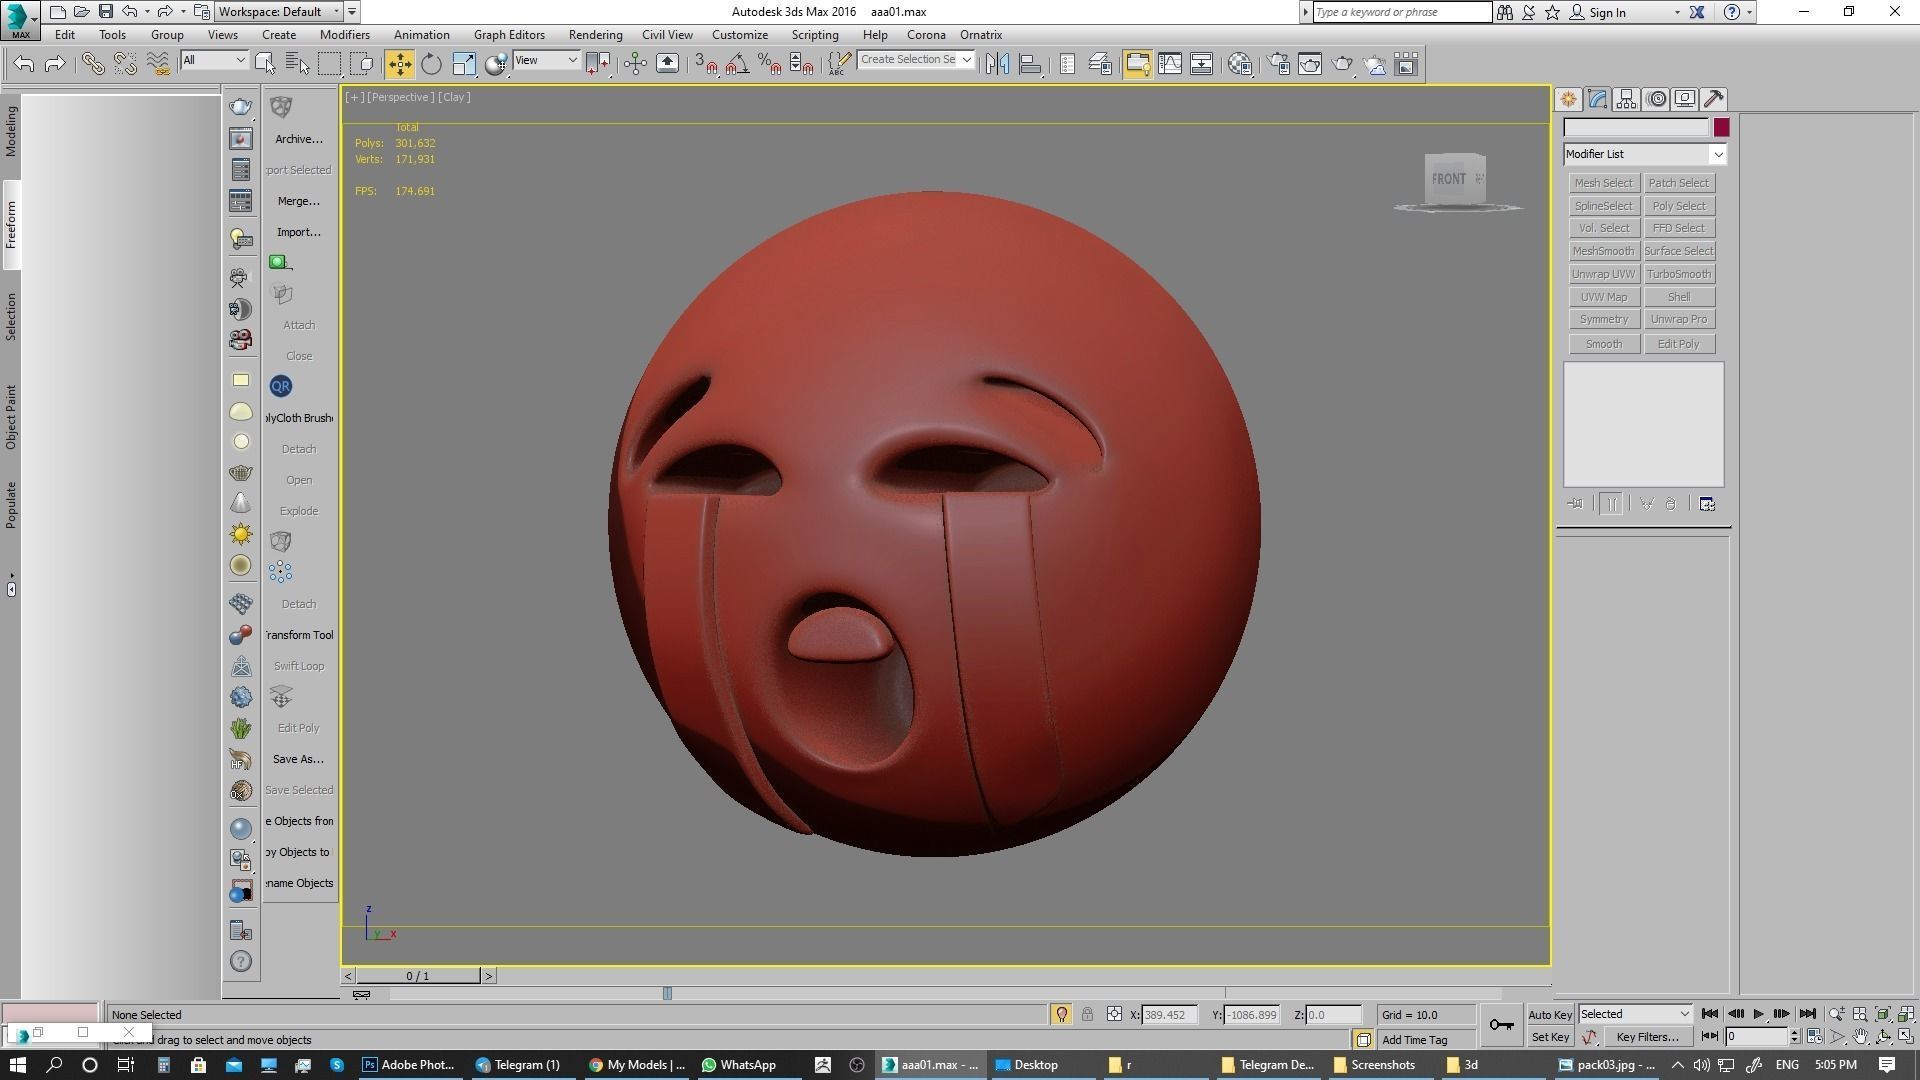
Task: Click the Play Animation button
Action: click(x=1758, y=1014)
